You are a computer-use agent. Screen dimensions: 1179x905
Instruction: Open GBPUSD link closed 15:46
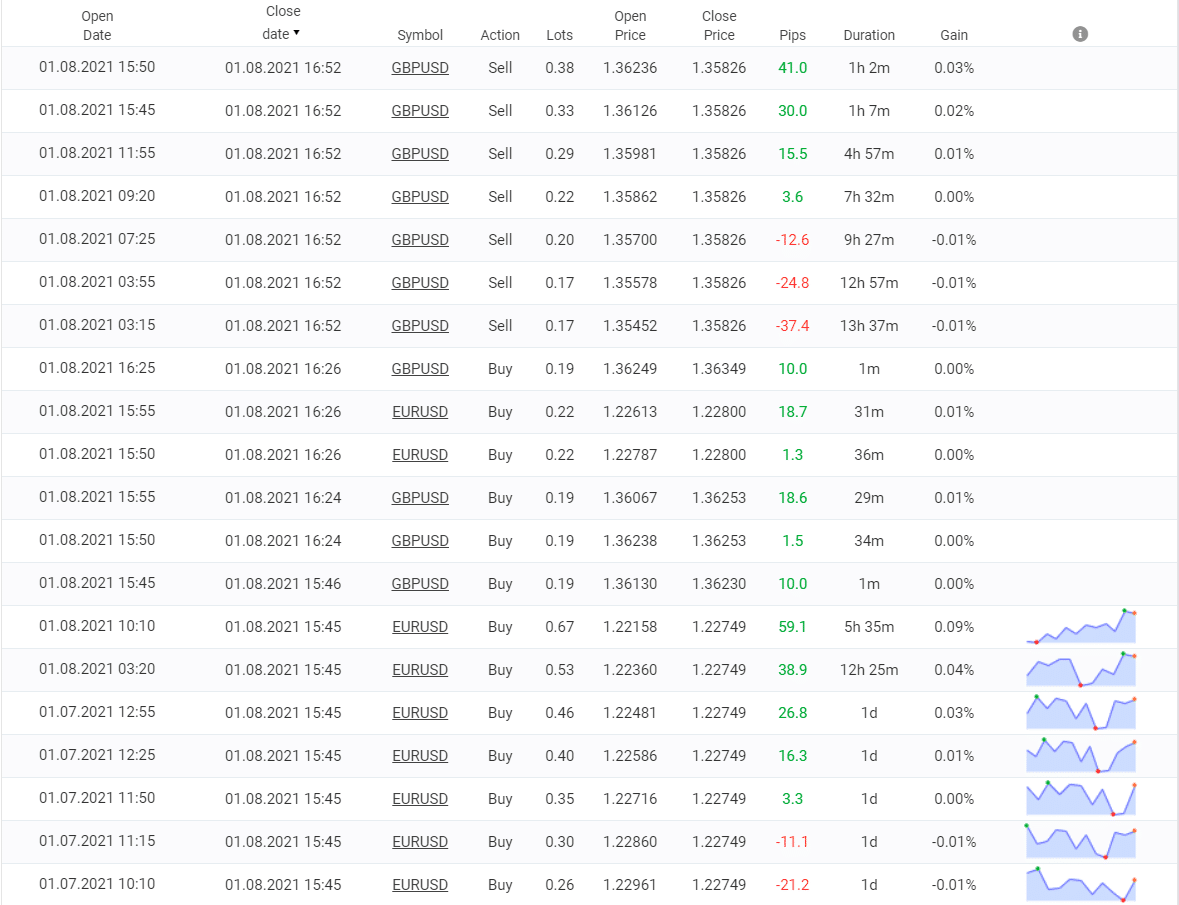[x=420, y=583]
